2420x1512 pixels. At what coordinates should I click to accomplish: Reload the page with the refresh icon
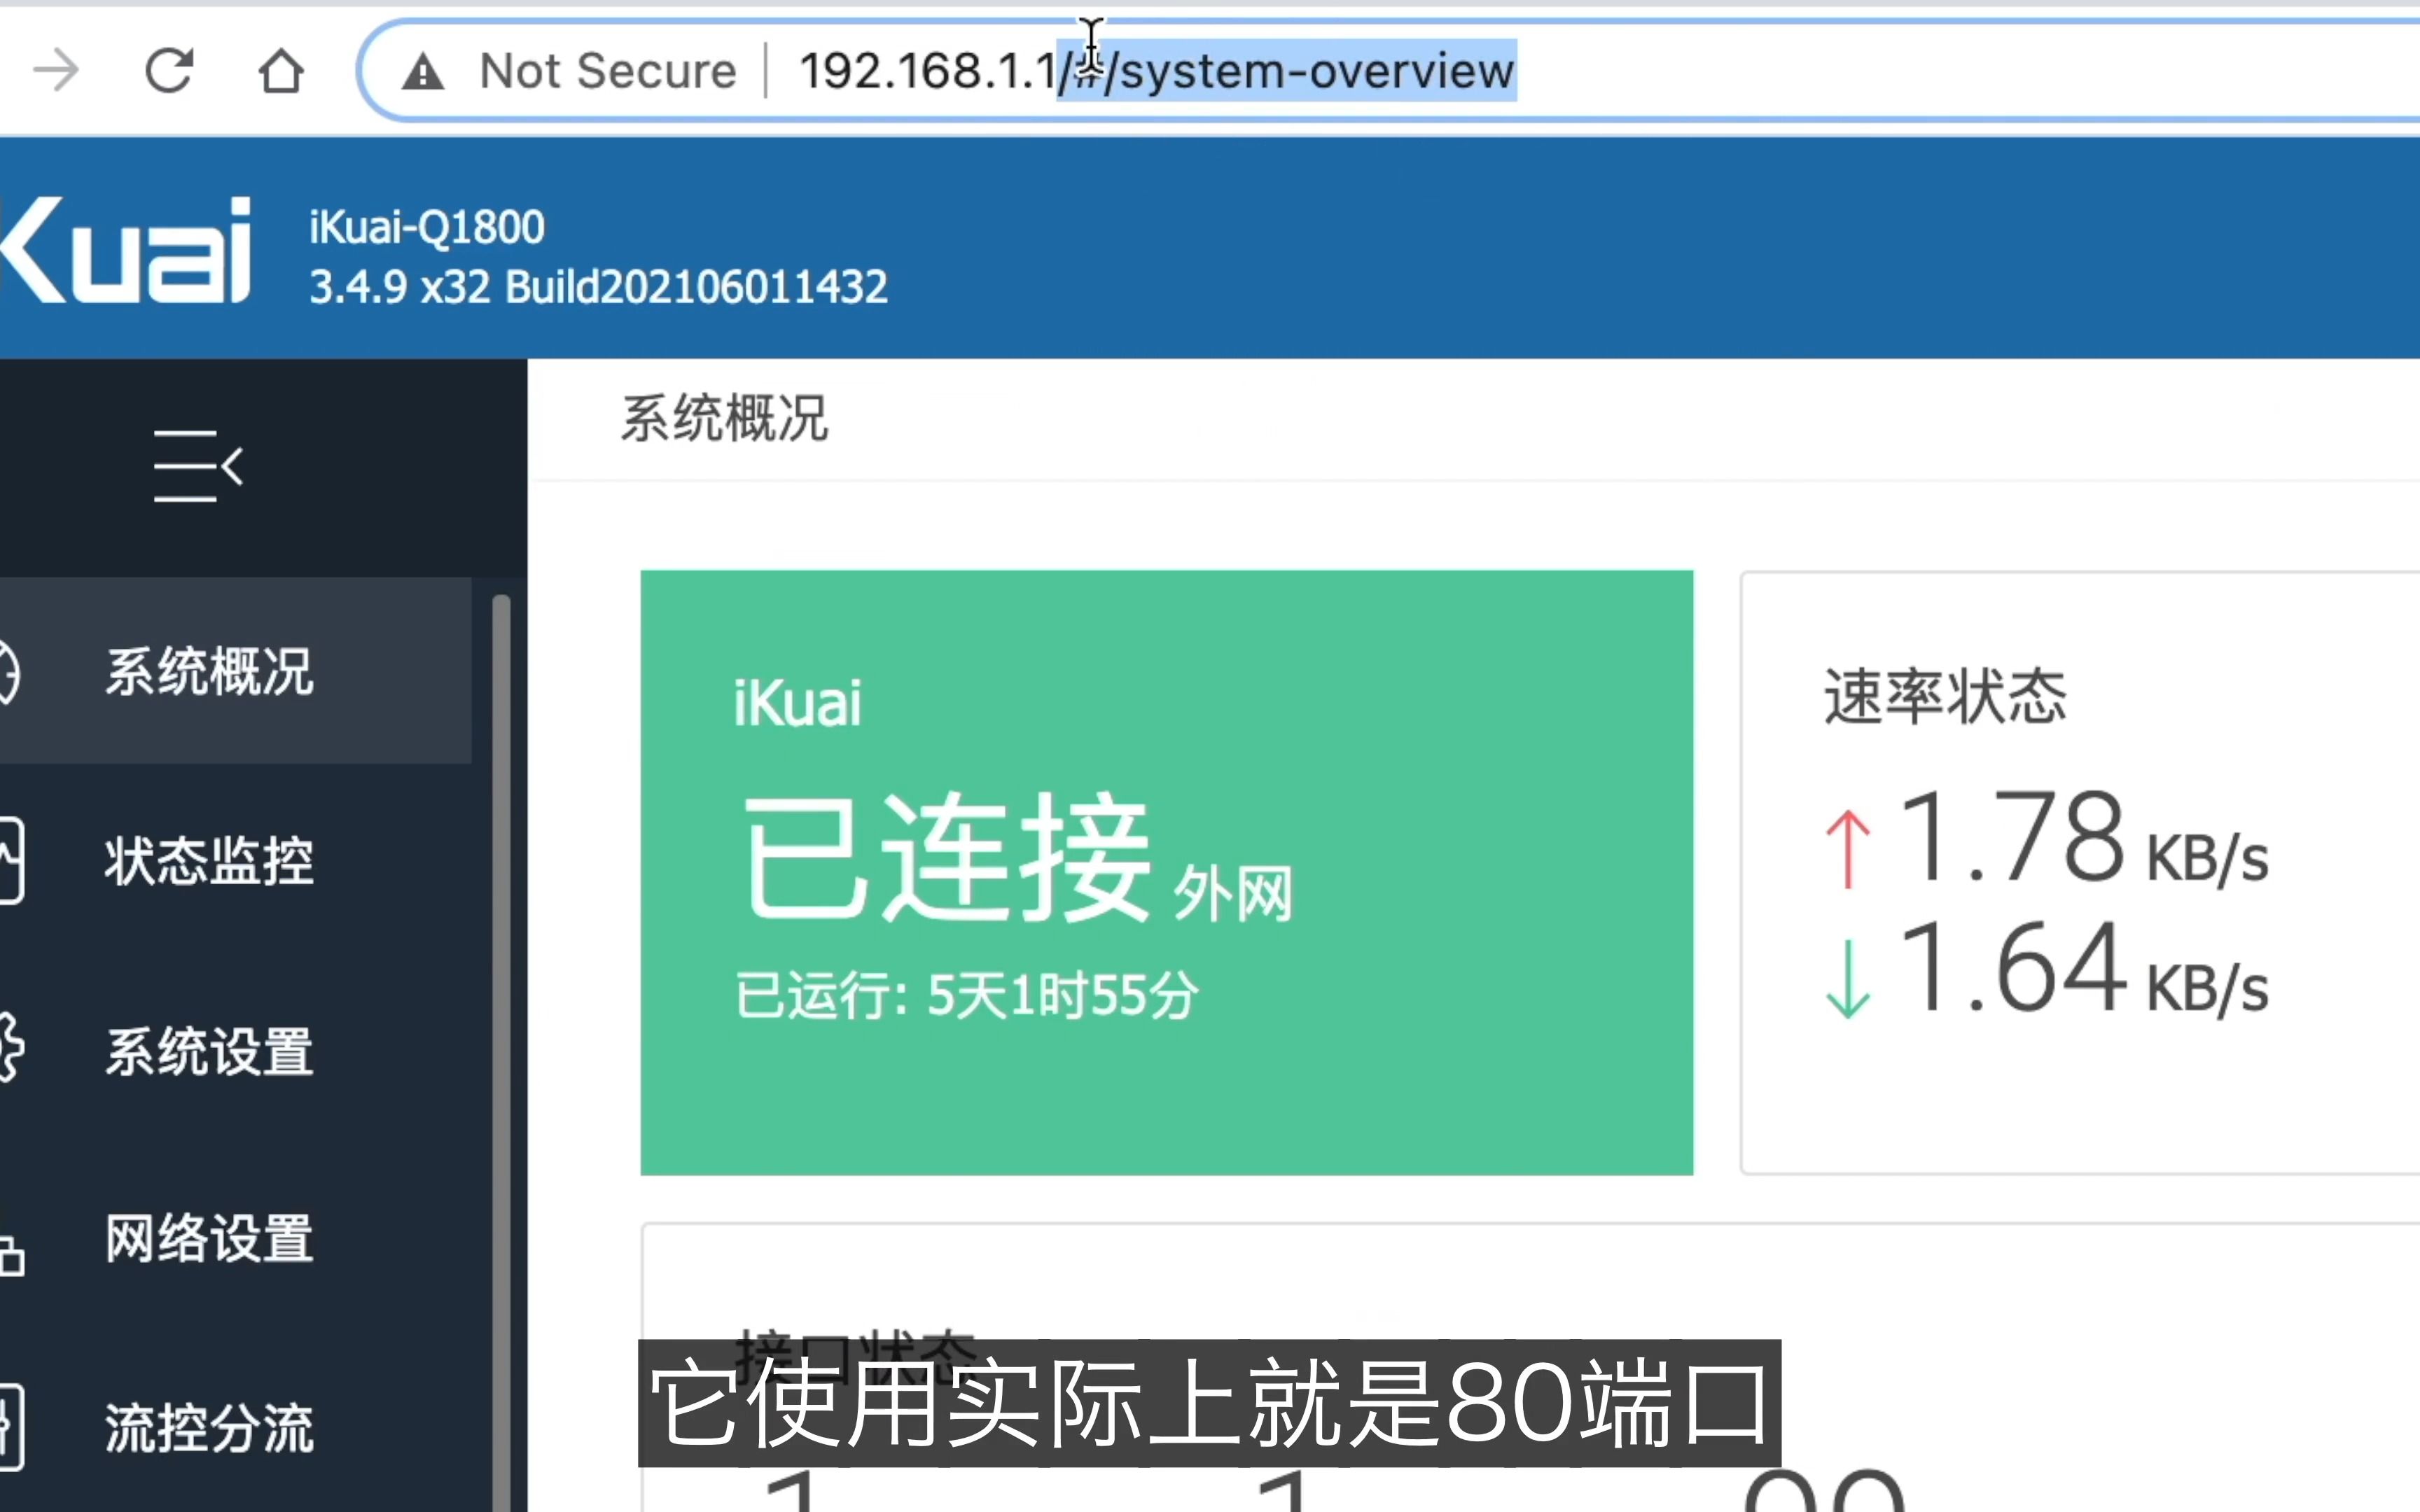click(x=169, y=71)
